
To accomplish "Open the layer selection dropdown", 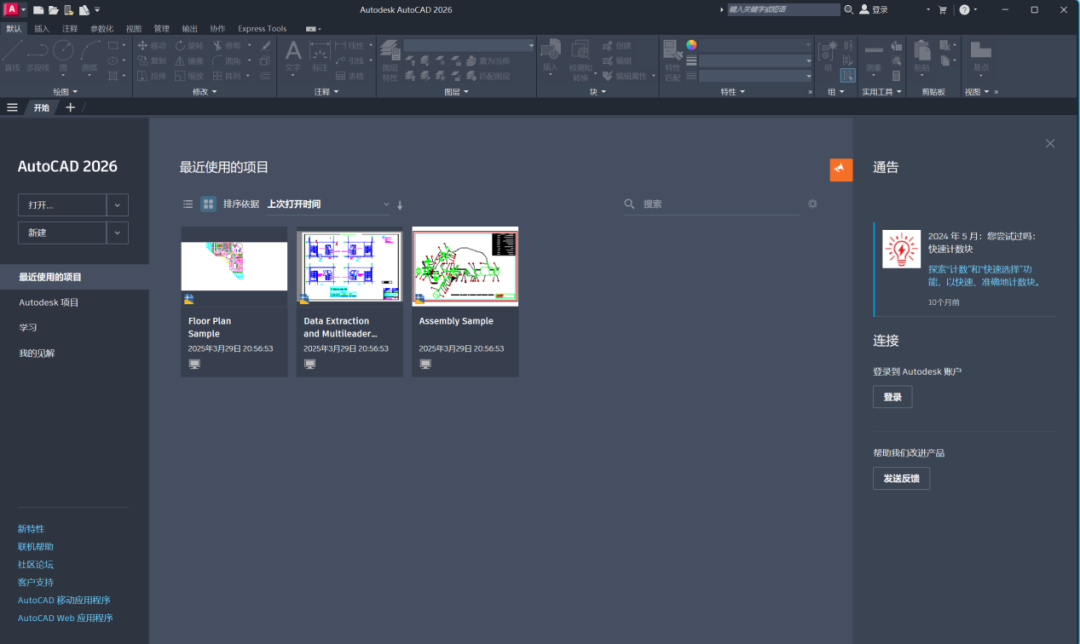I will pos(469,45).
